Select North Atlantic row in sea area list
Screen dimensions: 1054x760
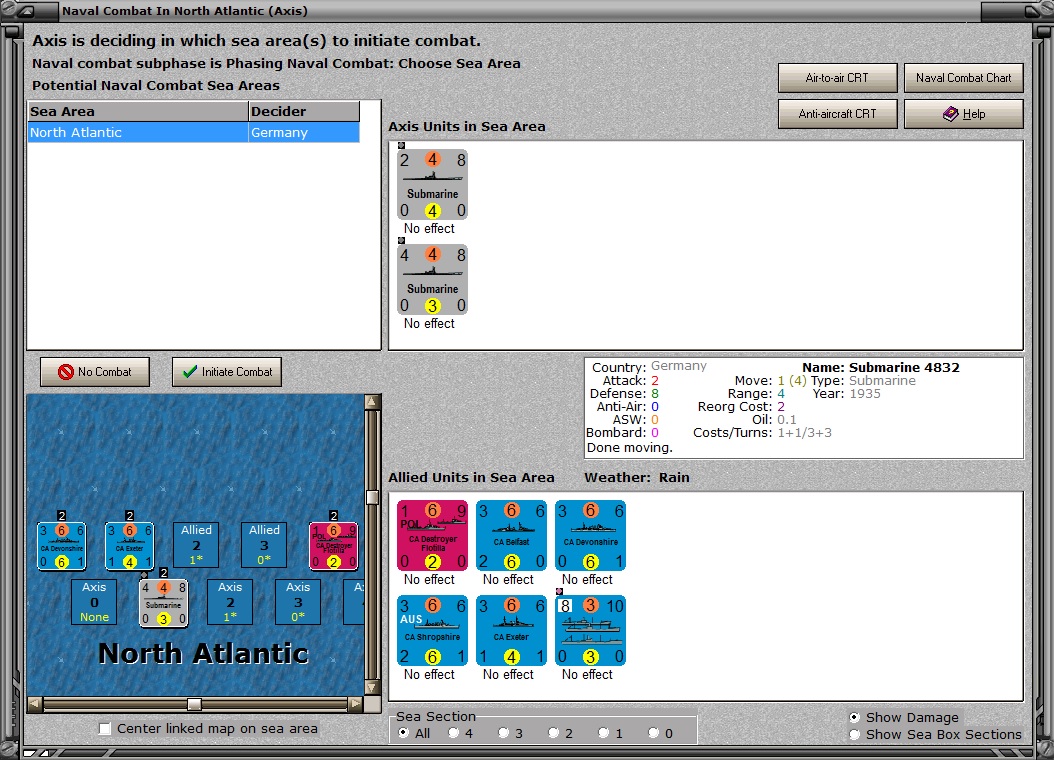click(x=194, y=132)
